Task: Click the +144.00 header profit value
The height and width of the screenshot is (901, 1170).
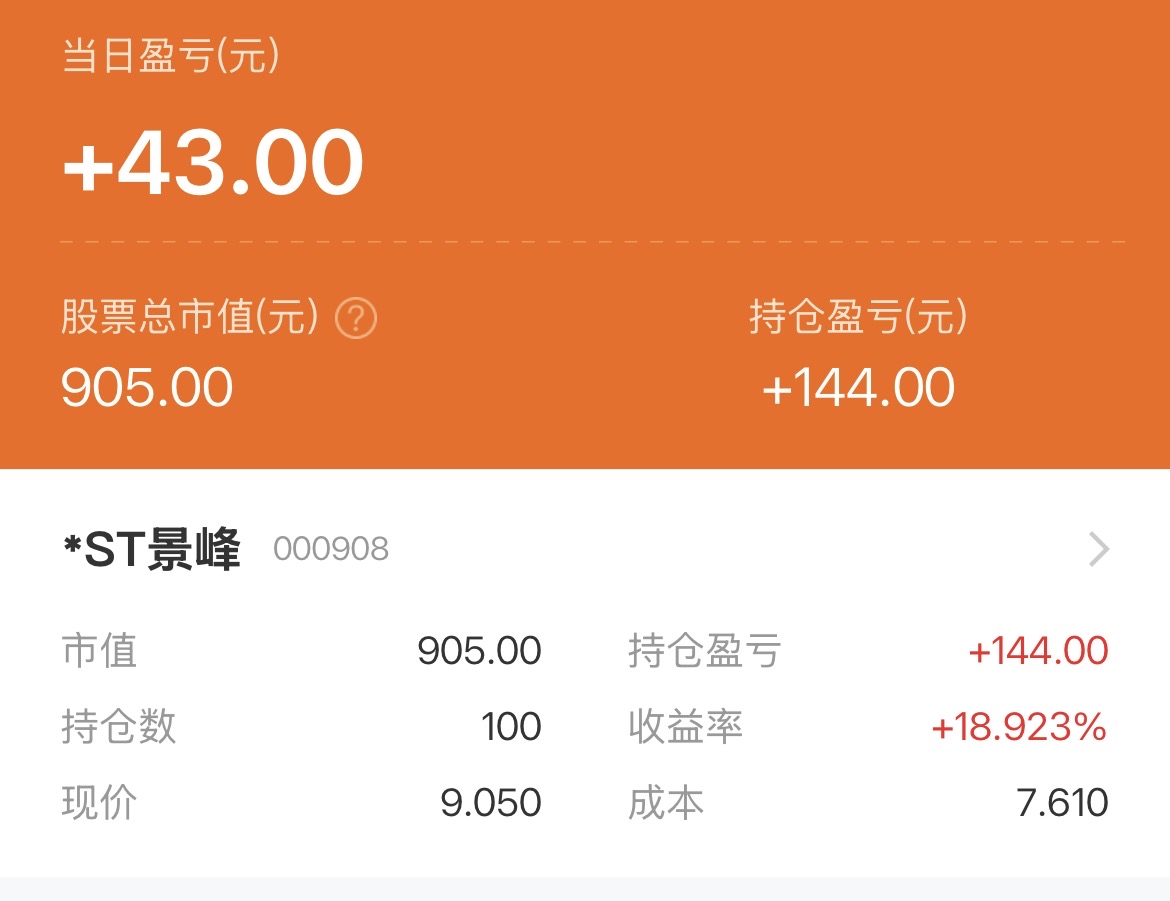Action: (x=858, y=388)
